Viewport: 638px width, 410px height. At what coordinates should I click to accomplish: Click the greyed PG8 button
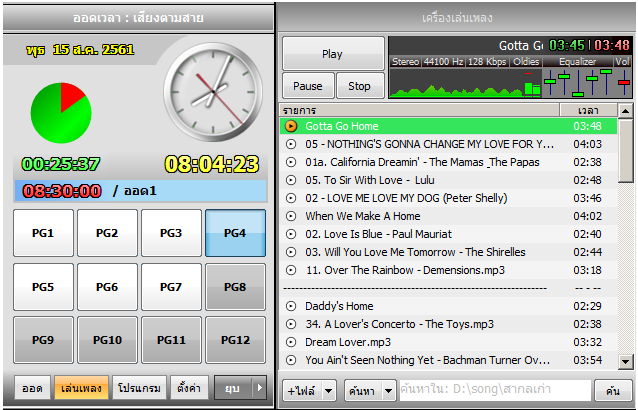pyautogui.click(x=235, y=287)
